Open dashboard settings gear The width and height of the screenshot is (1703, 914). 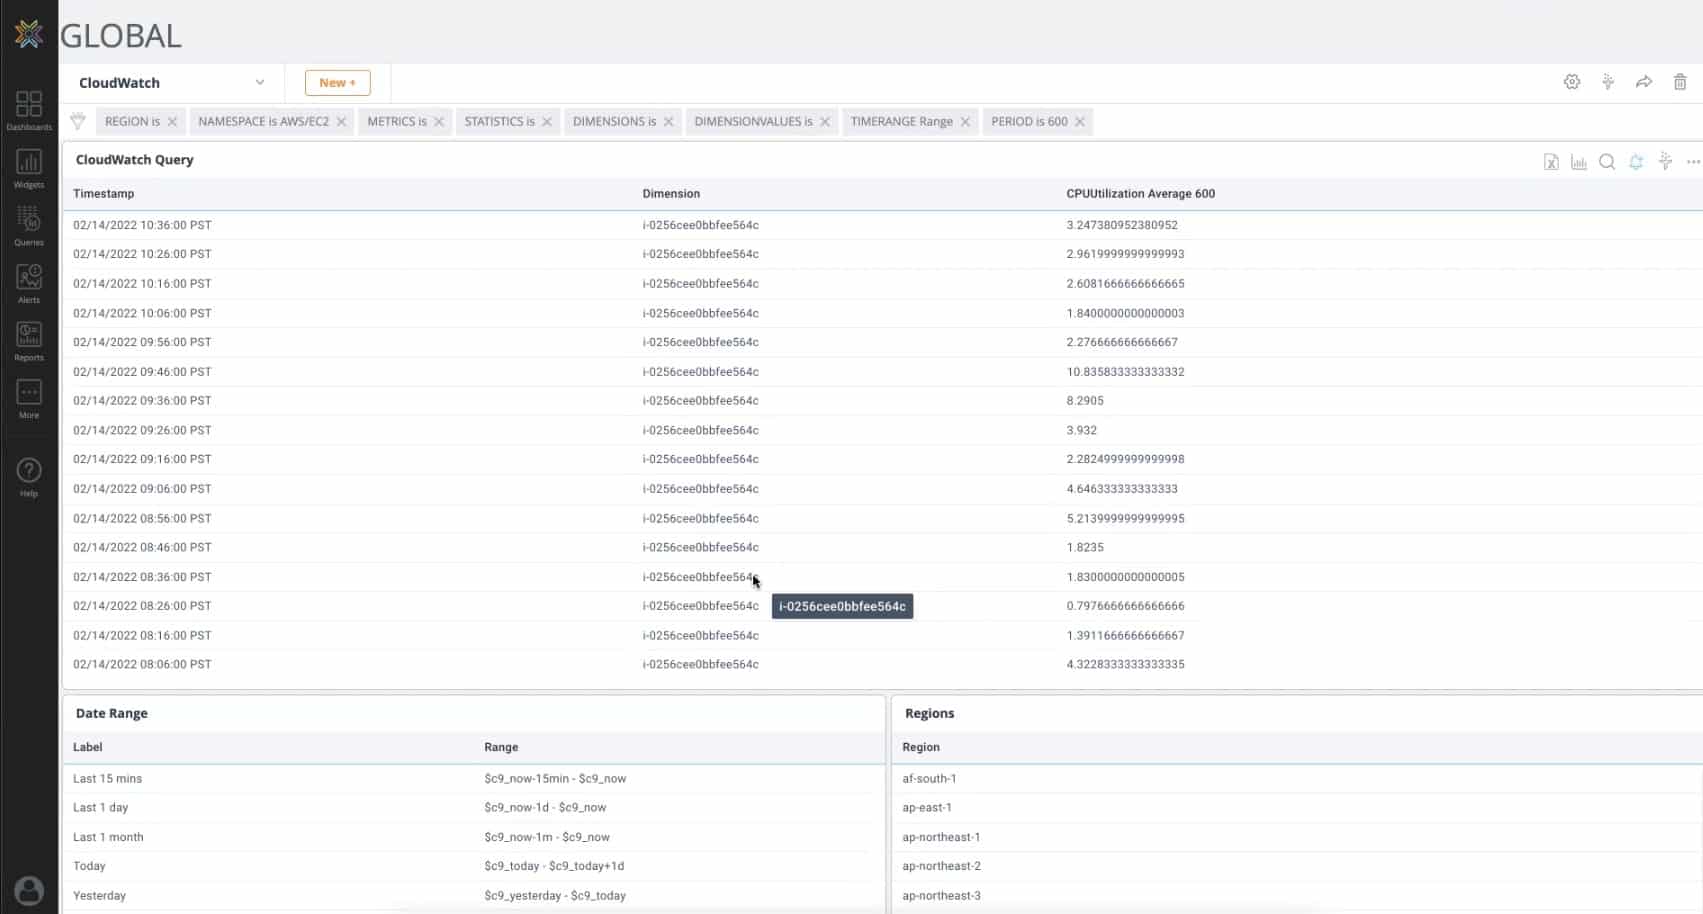coord(1572,82)
